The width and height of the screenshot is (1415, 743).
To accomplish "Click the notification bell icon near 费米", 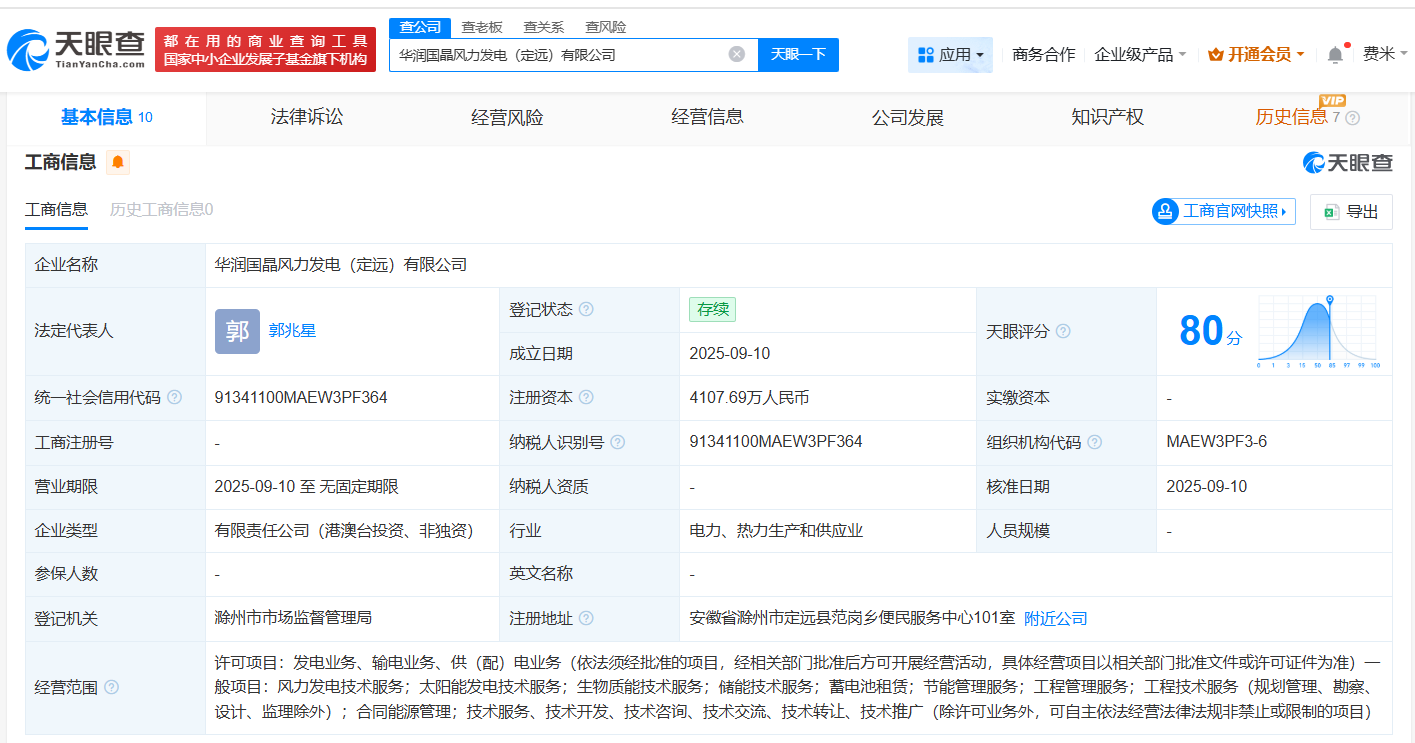I will tap(1334, 55).
